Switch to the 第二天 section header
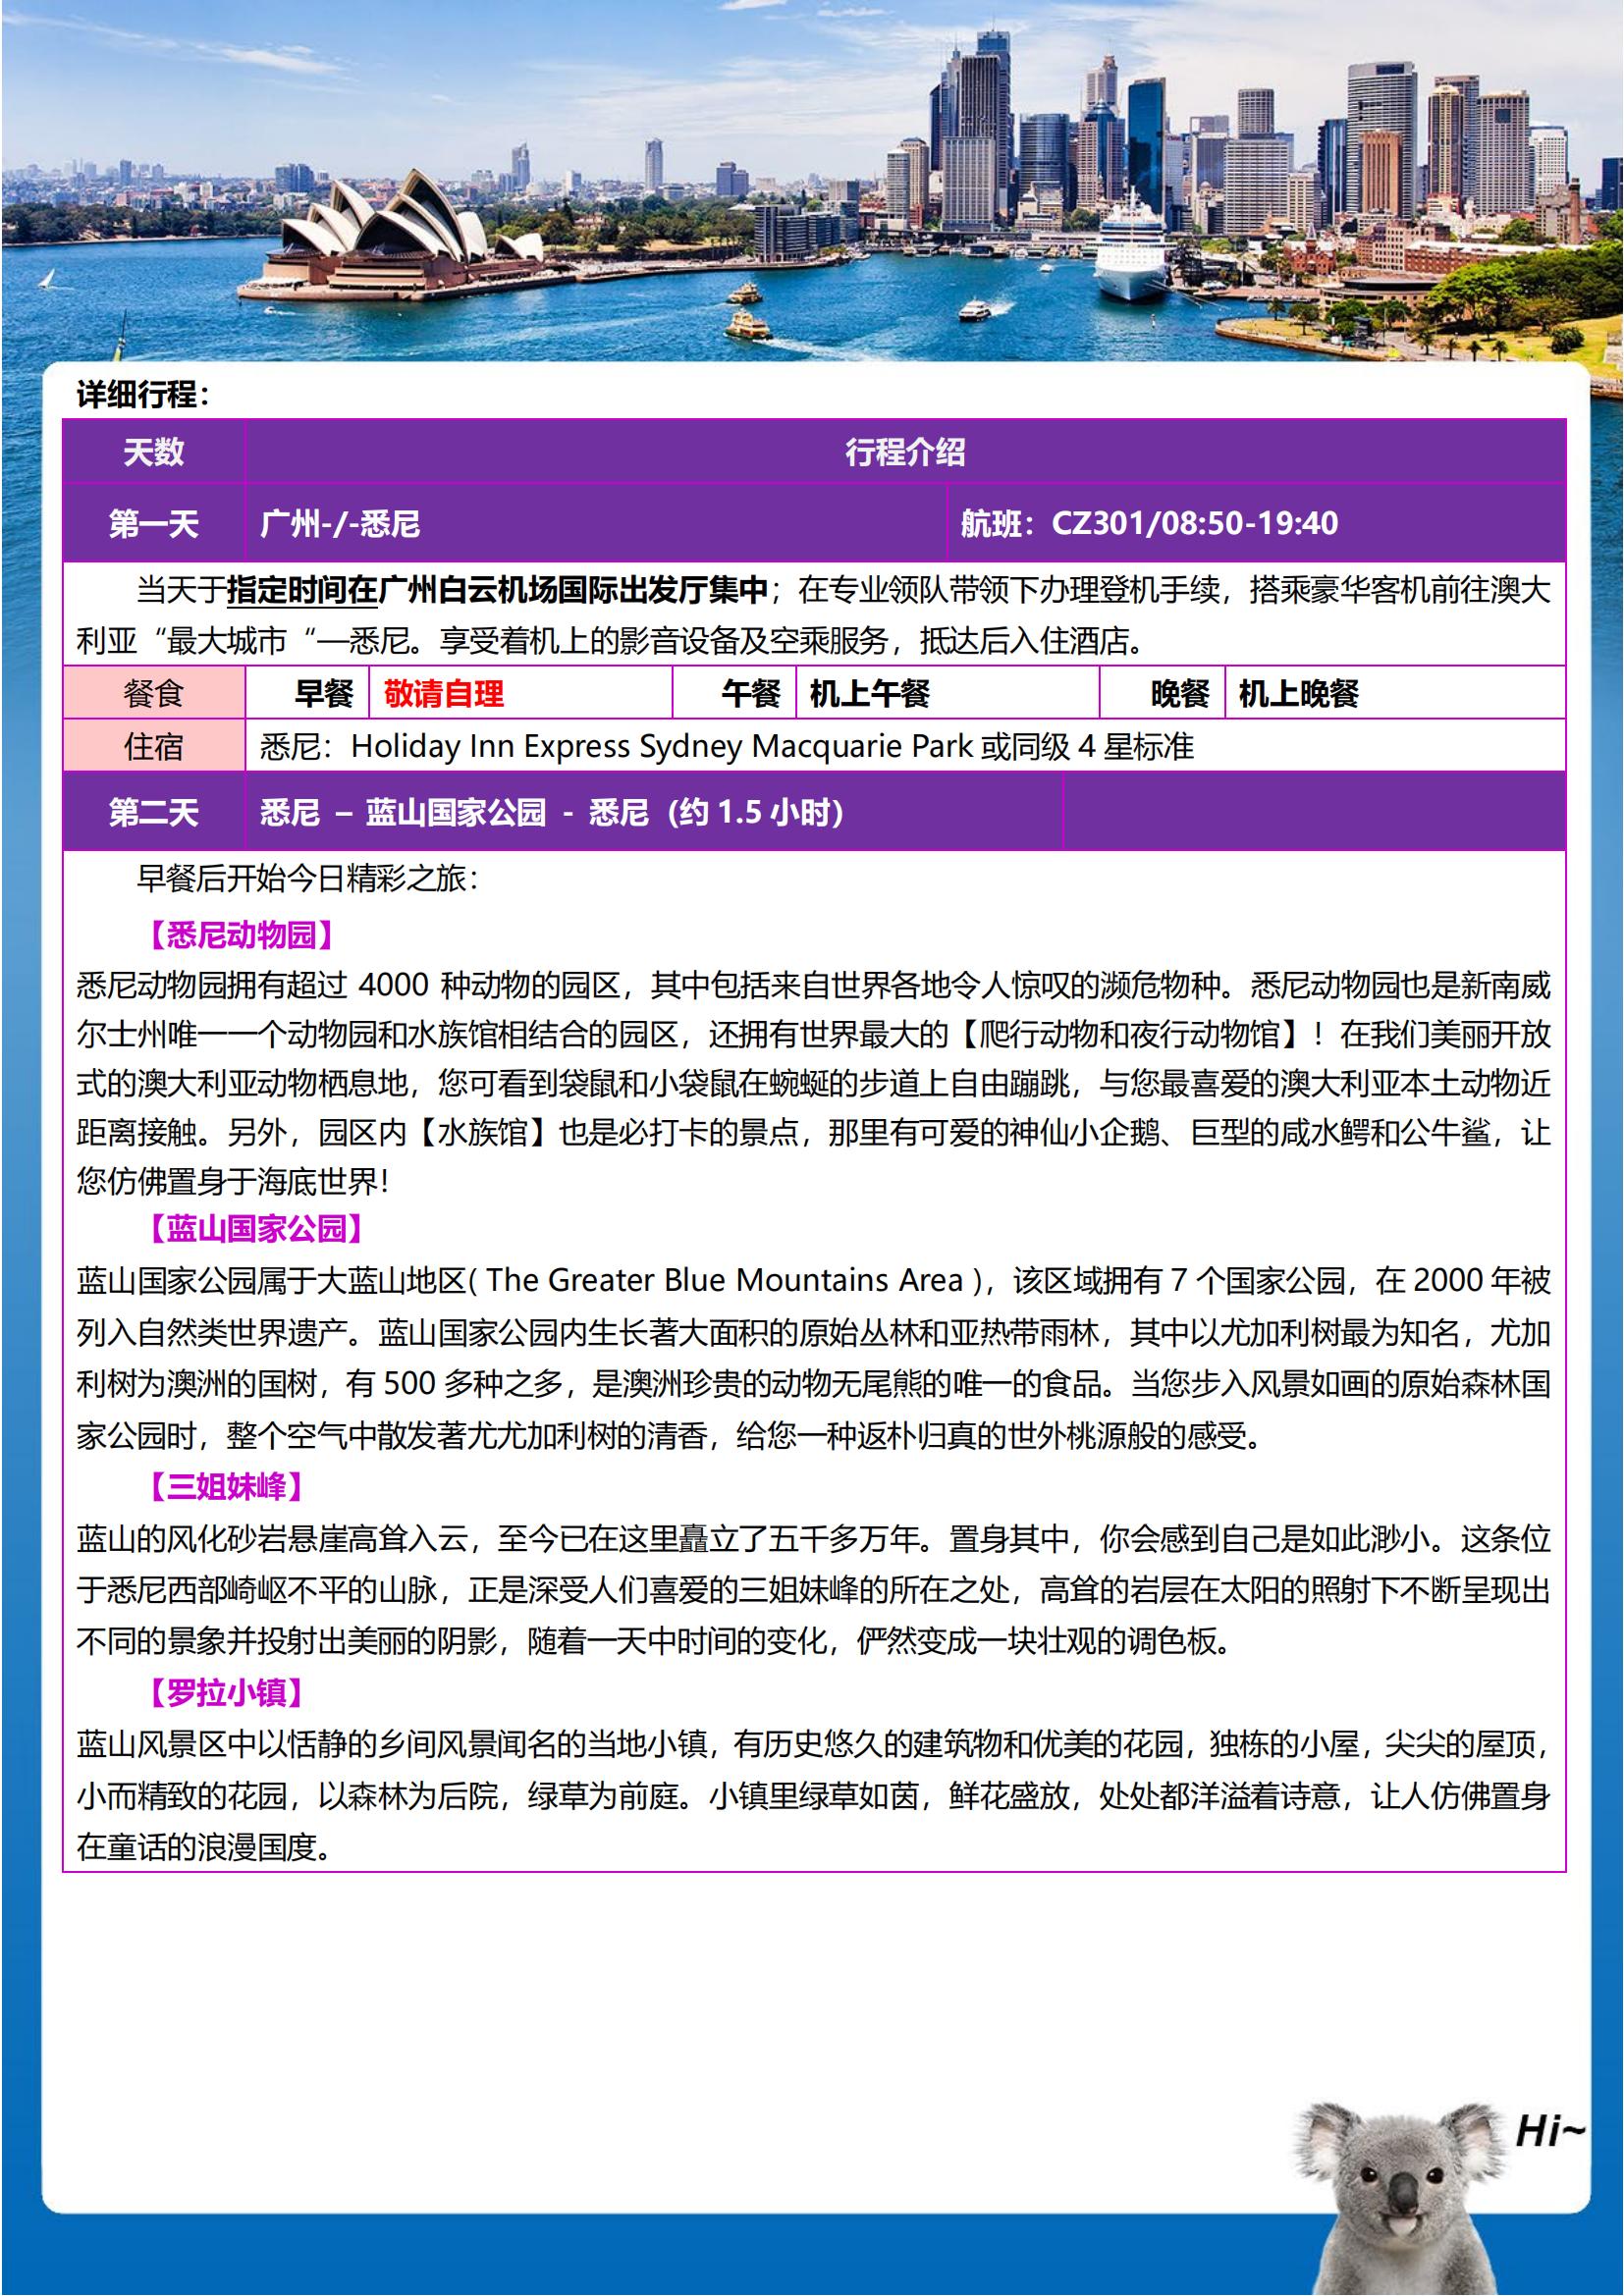Screen dimensions: 1624x2296 (152, 815)
